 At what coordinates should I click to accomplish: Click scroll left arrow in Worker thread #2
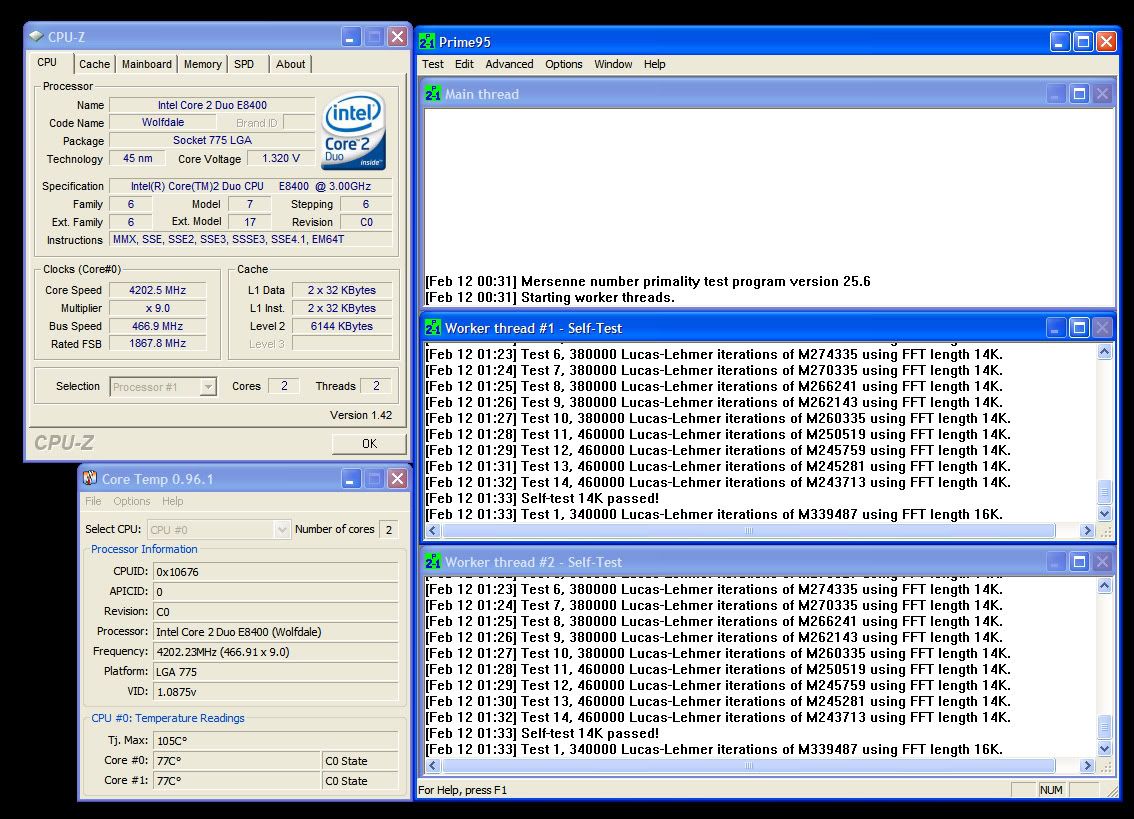pyautogui.click(x=432, y=765)
